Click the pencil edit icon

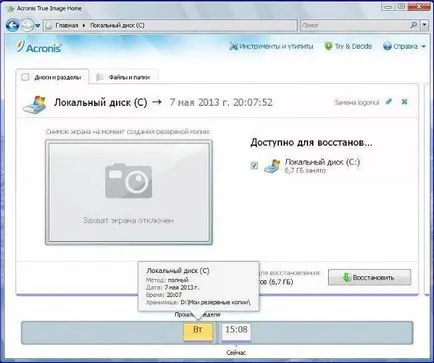389,102
